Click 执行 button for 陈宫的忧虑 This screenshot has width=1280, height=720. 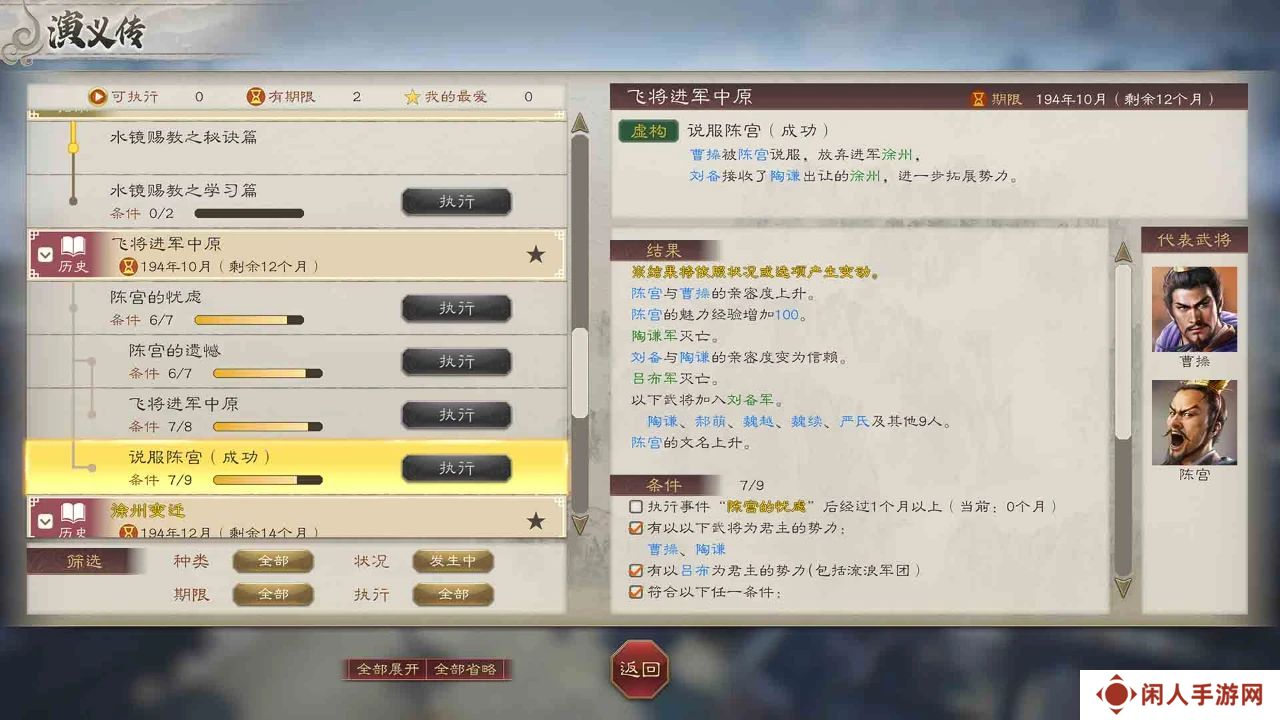456,308
